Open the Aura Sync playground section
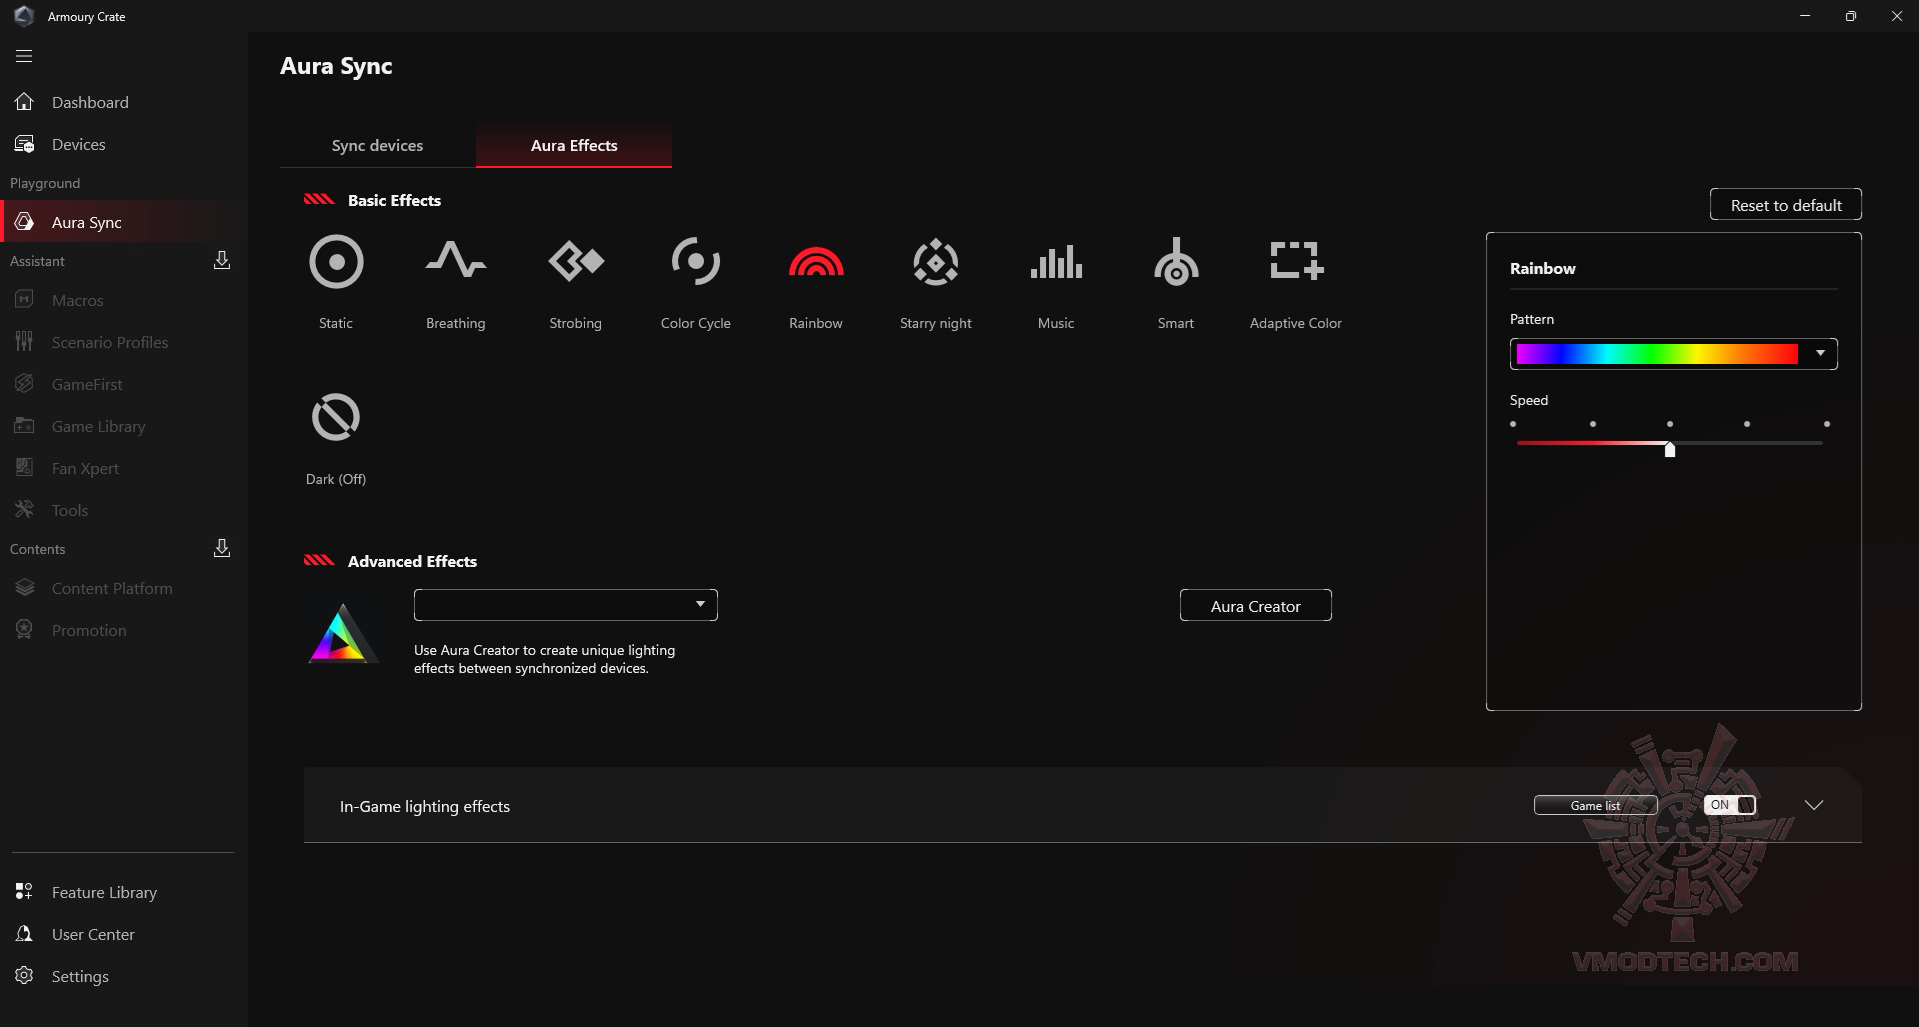 tap(87, 222)
